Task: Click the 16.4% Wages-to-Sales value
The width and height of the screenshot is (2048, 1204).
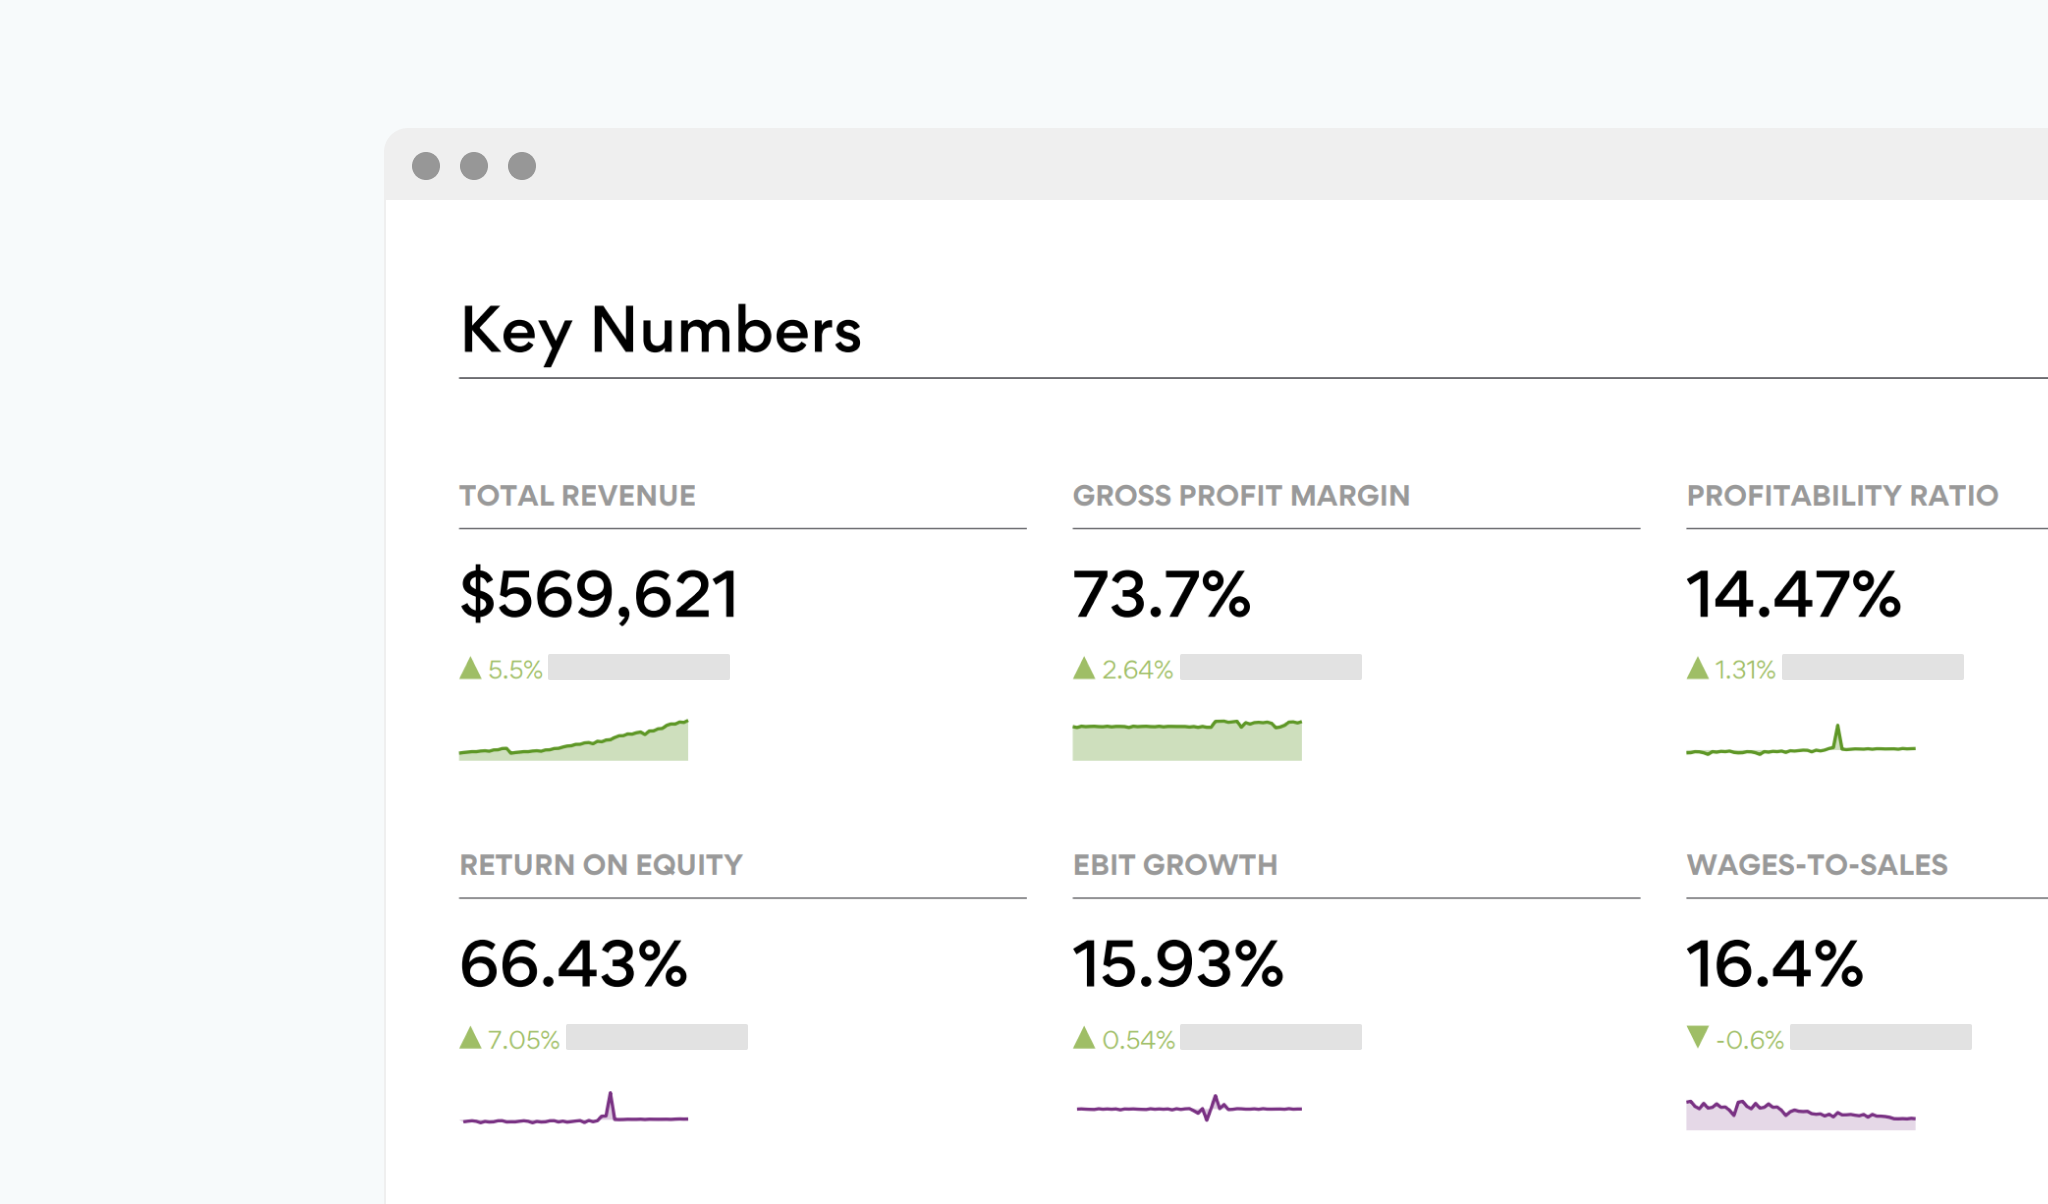Action: [1772, 963]
